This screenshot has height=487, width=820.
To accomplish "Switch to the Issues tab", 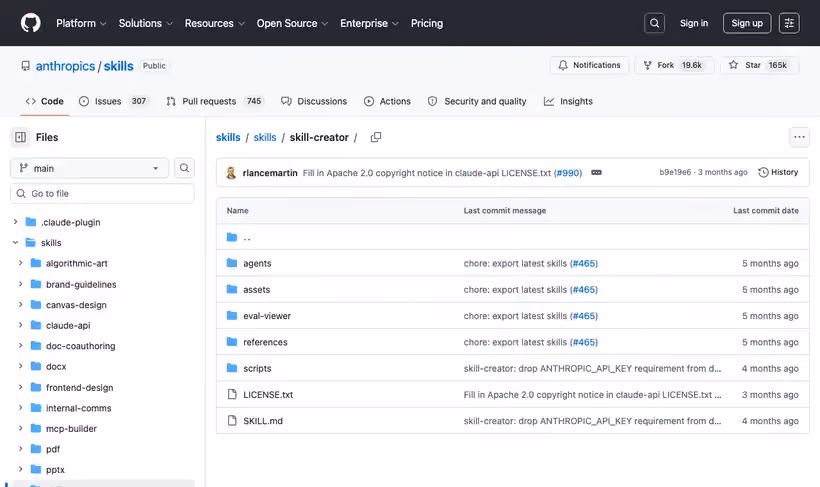I will [113, 101].
